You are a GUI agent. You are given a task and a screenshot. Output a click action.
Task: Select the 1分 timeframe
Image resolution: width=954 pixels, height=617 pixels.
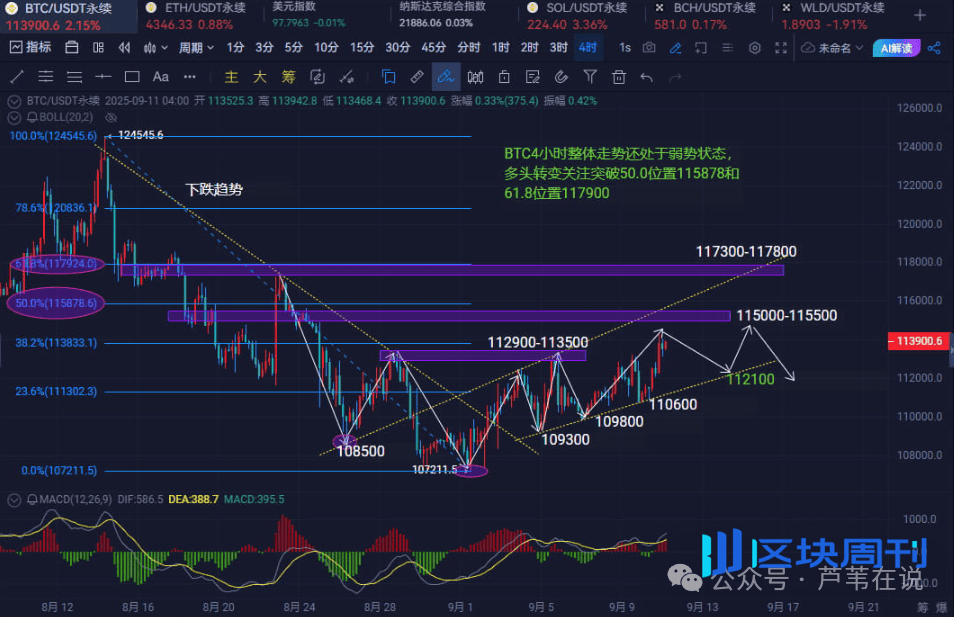pyautogui.click(x=235, y=47)
